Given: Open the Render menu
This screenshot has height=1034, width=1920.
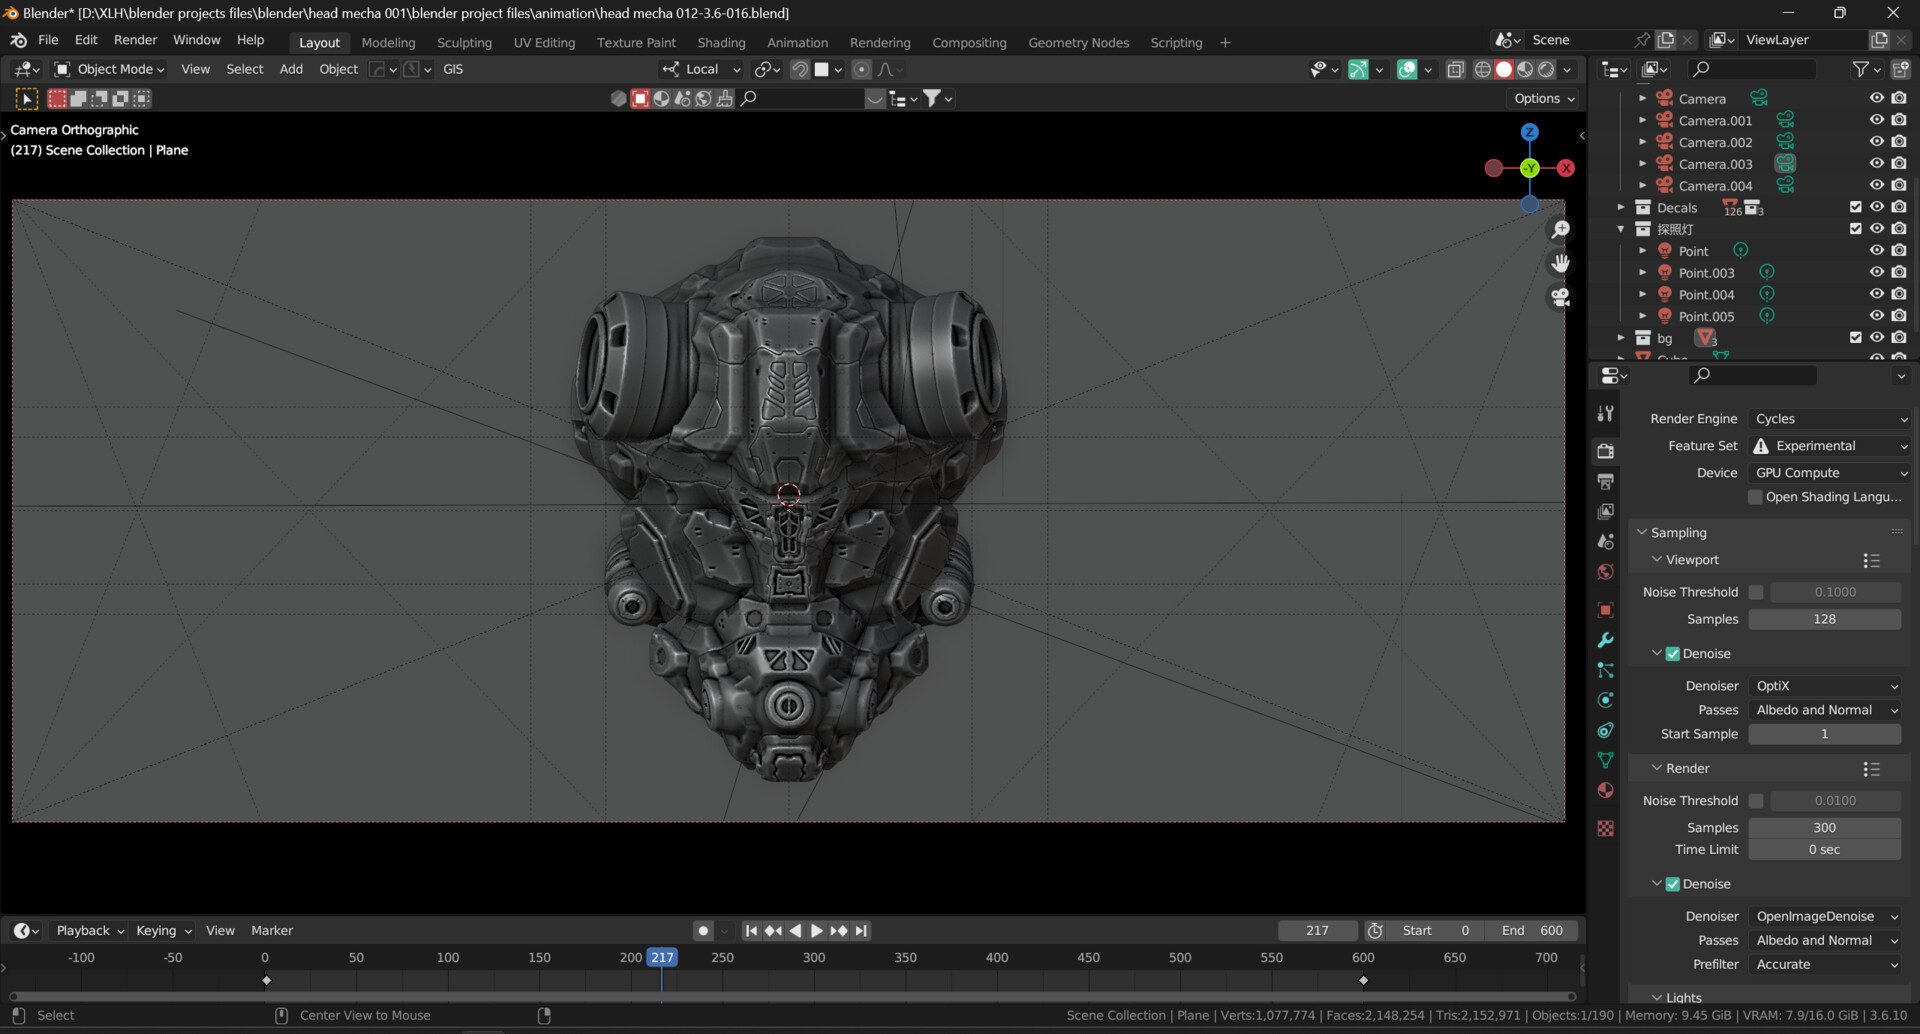Looking at the screenshot, I should (135, 40).
